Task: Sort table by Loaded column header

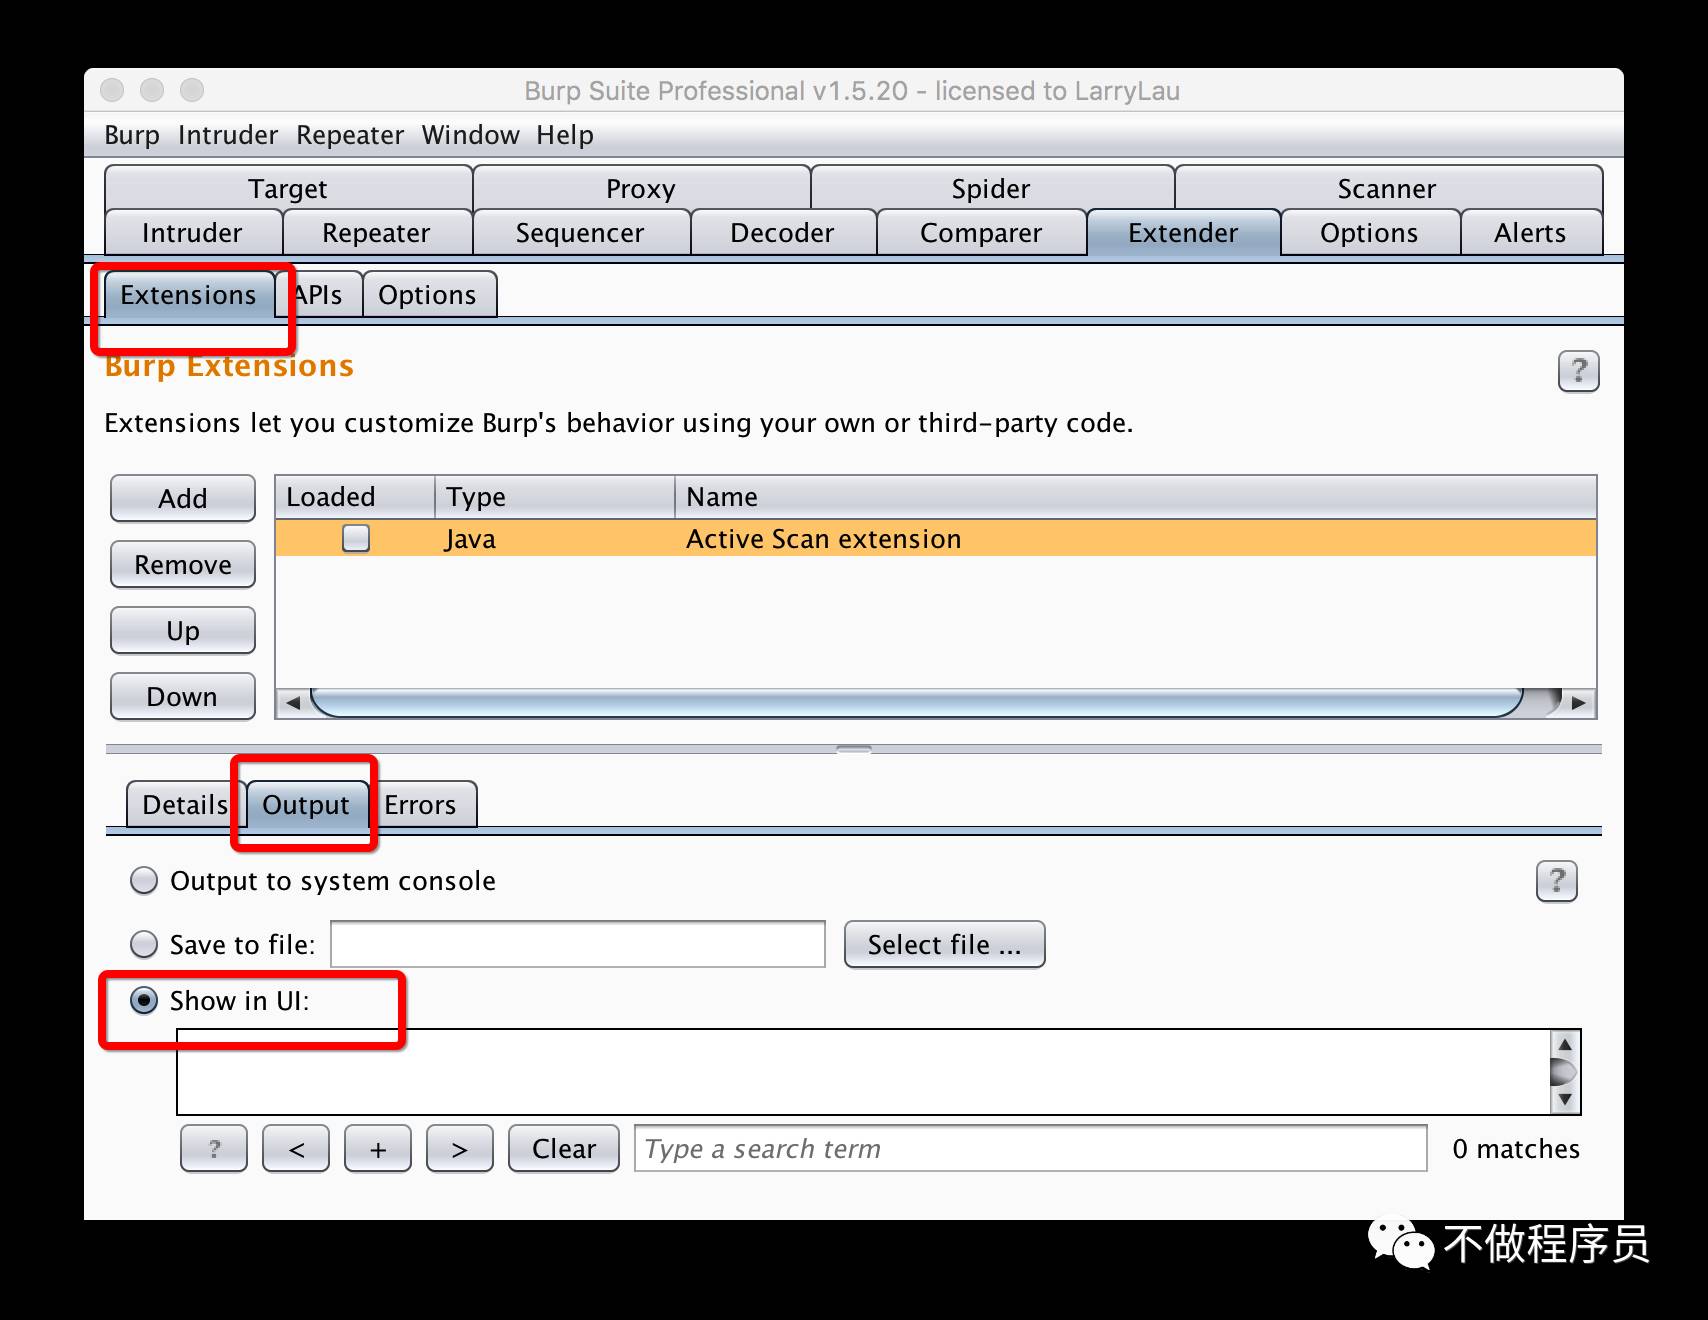Action: point(355,497)
